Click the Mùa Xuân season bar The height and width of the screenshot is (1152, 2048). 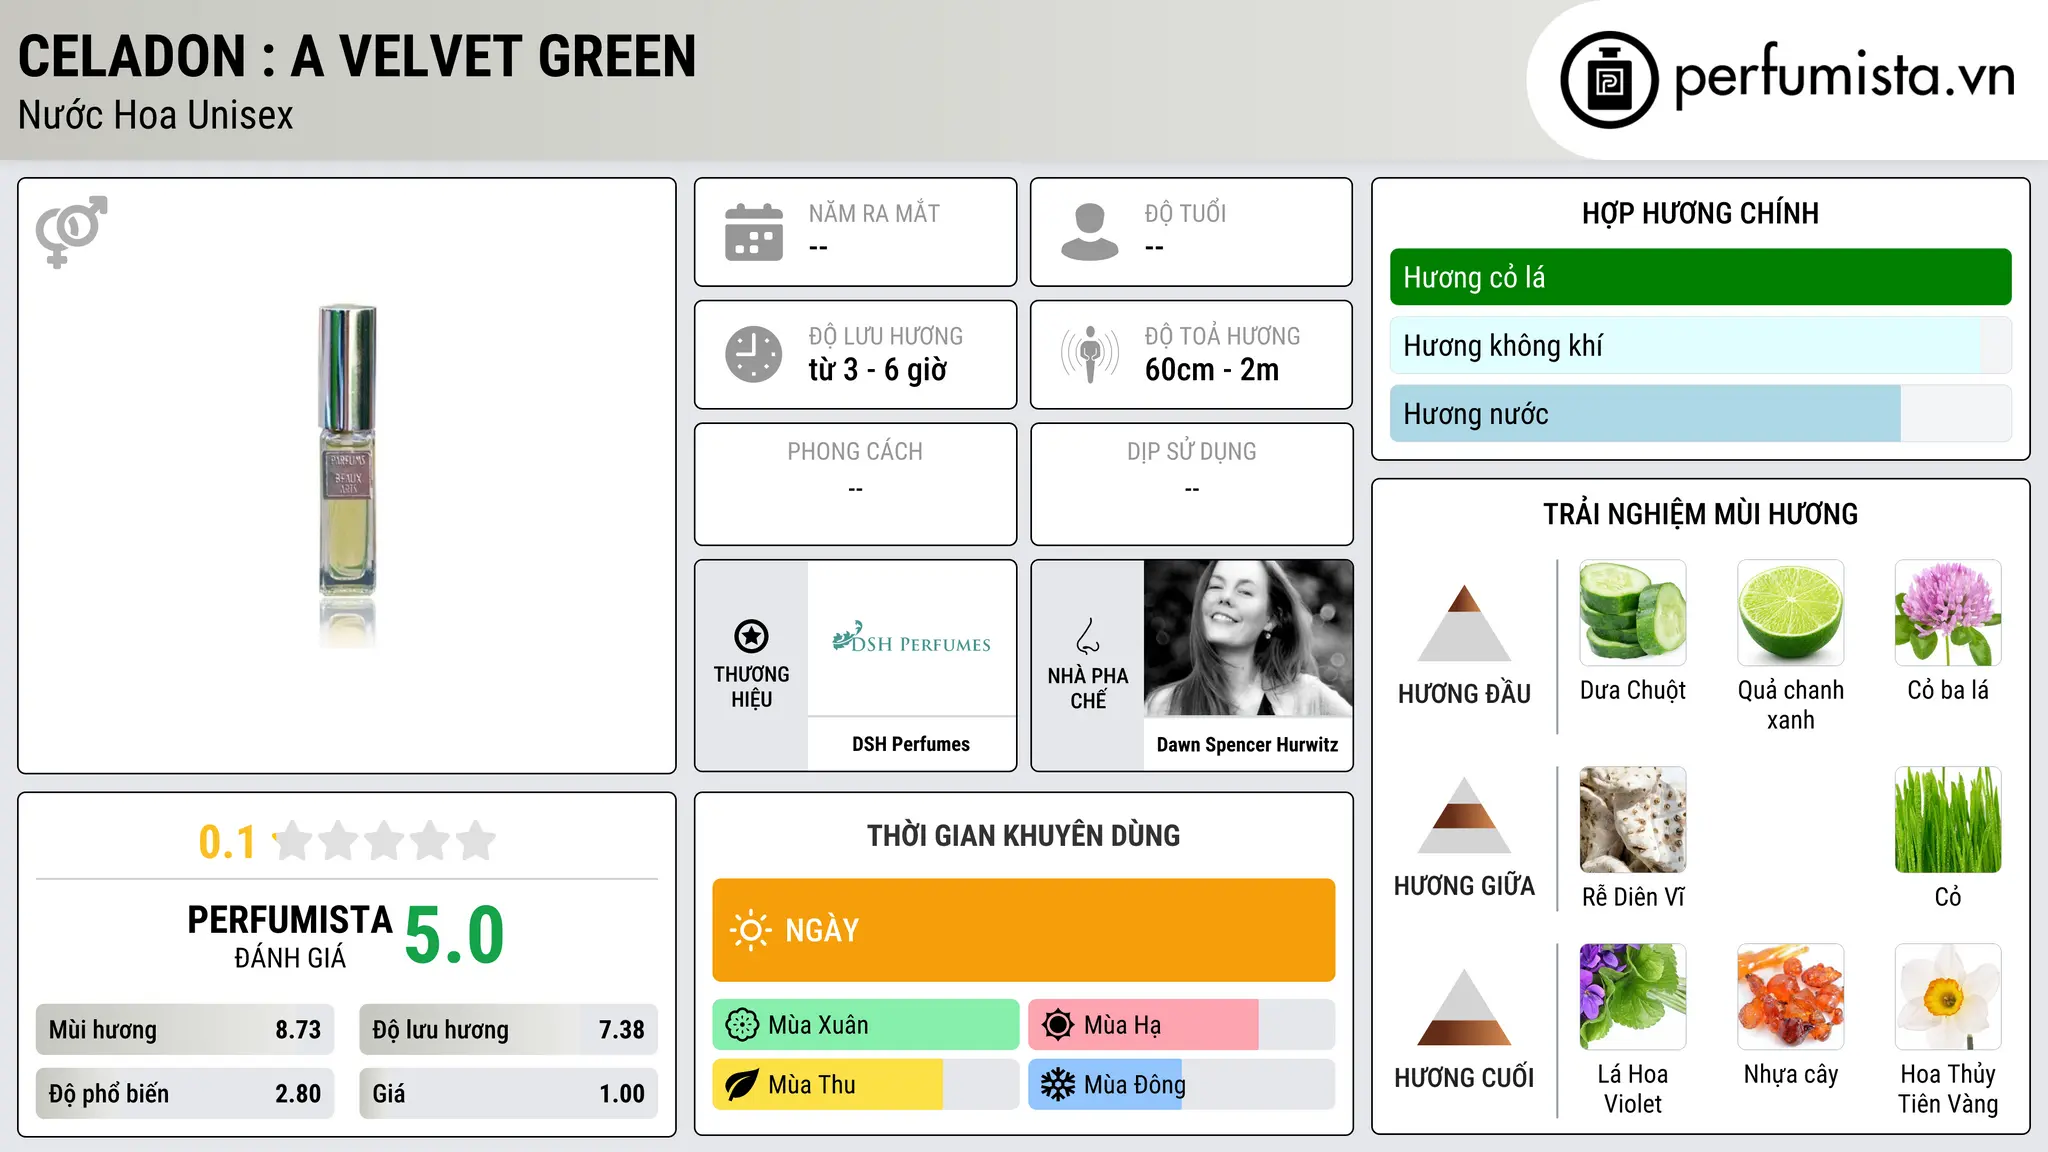point(866,1025)
